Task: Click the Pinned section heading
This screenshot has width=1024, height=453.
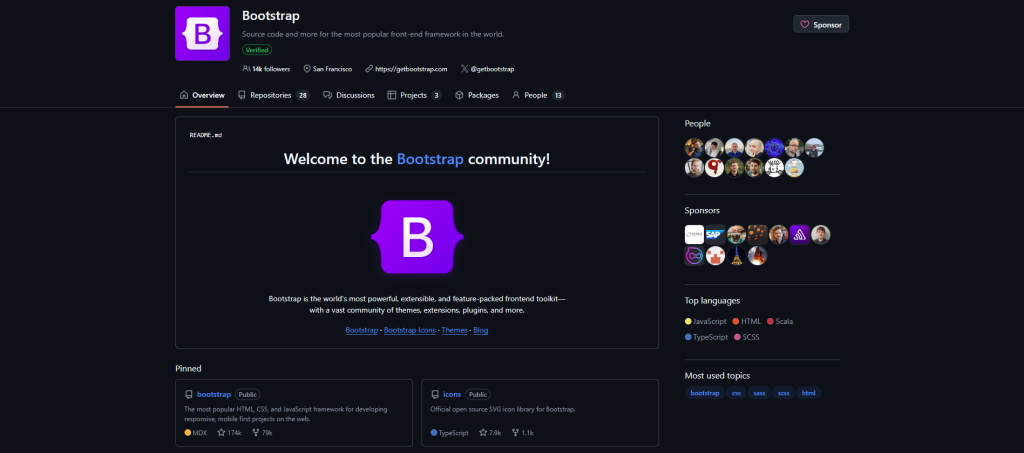Action: click(188, 368)
